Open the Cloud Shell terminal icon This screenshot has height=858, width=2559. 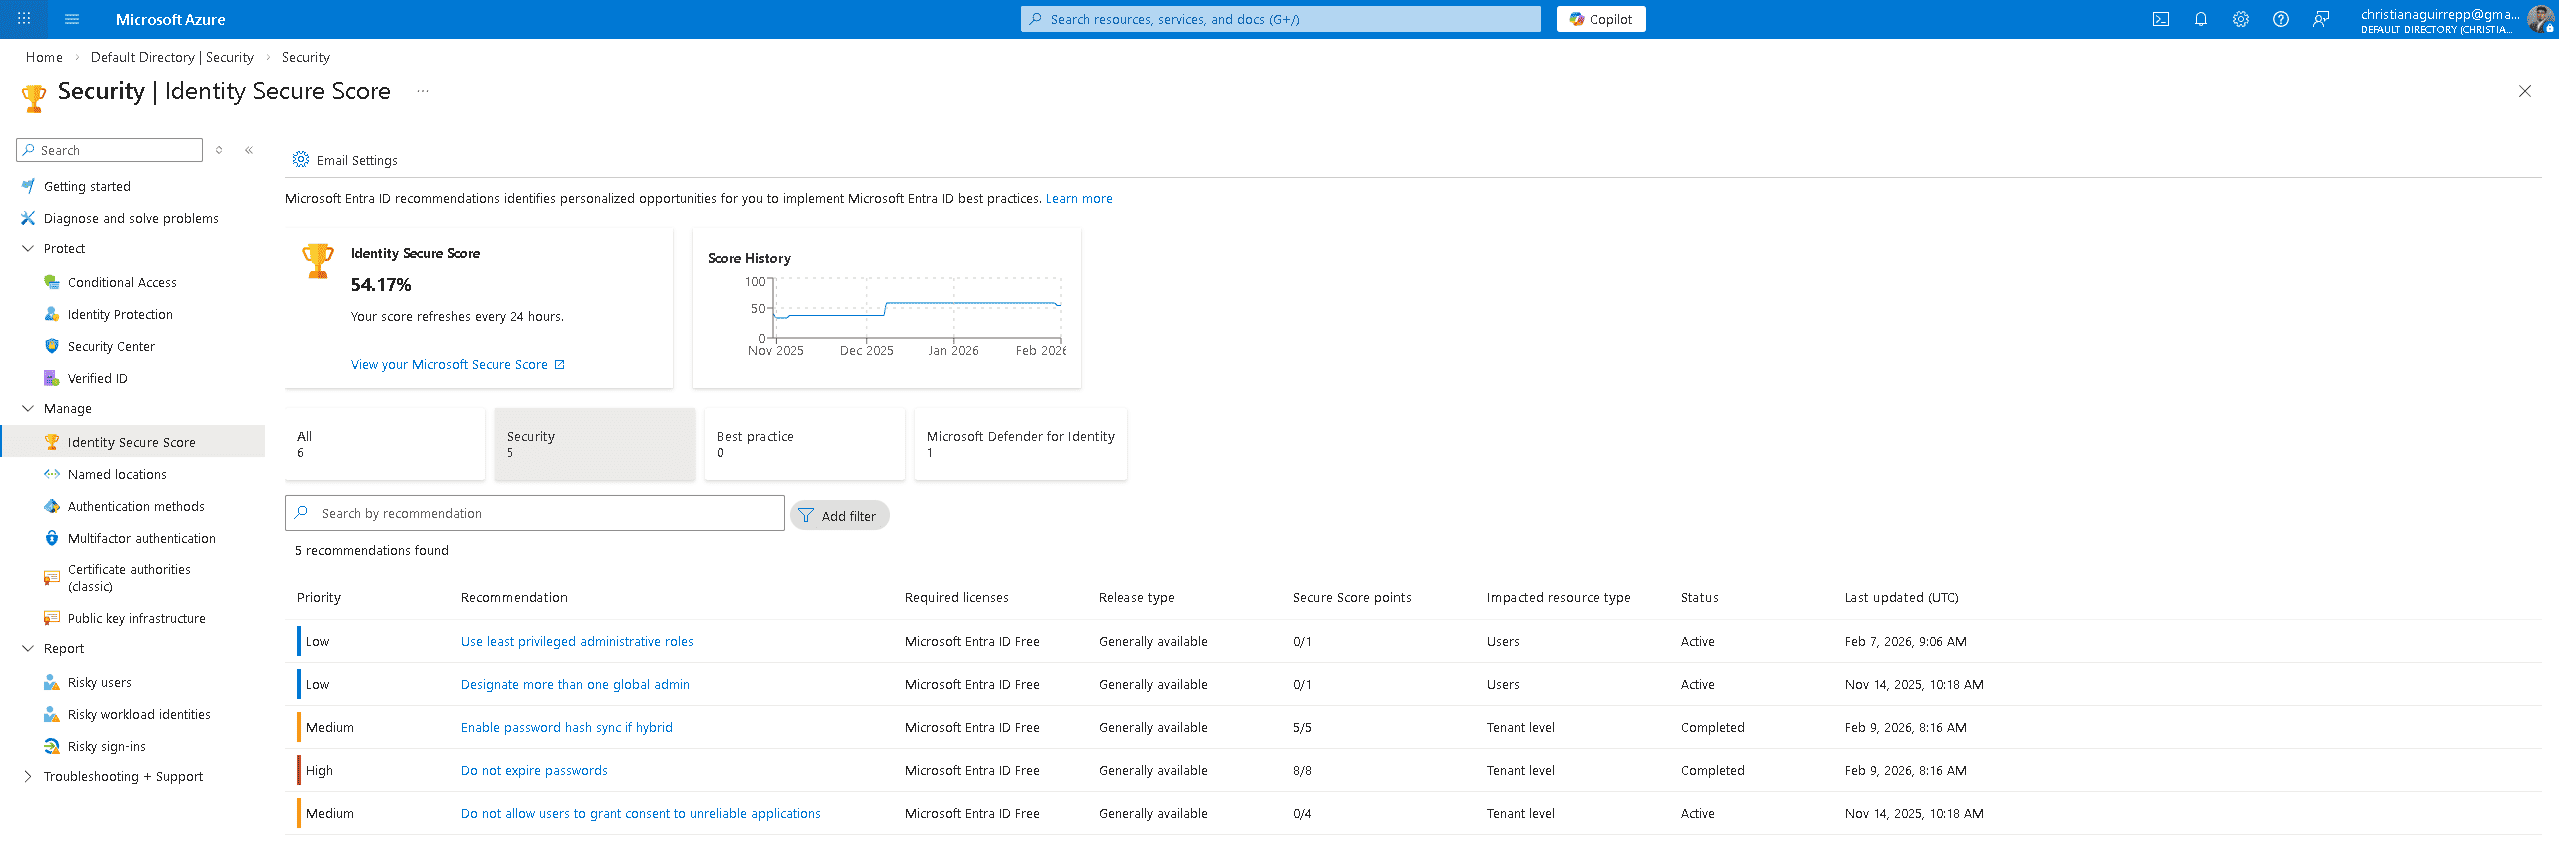tap(2160, 19)
